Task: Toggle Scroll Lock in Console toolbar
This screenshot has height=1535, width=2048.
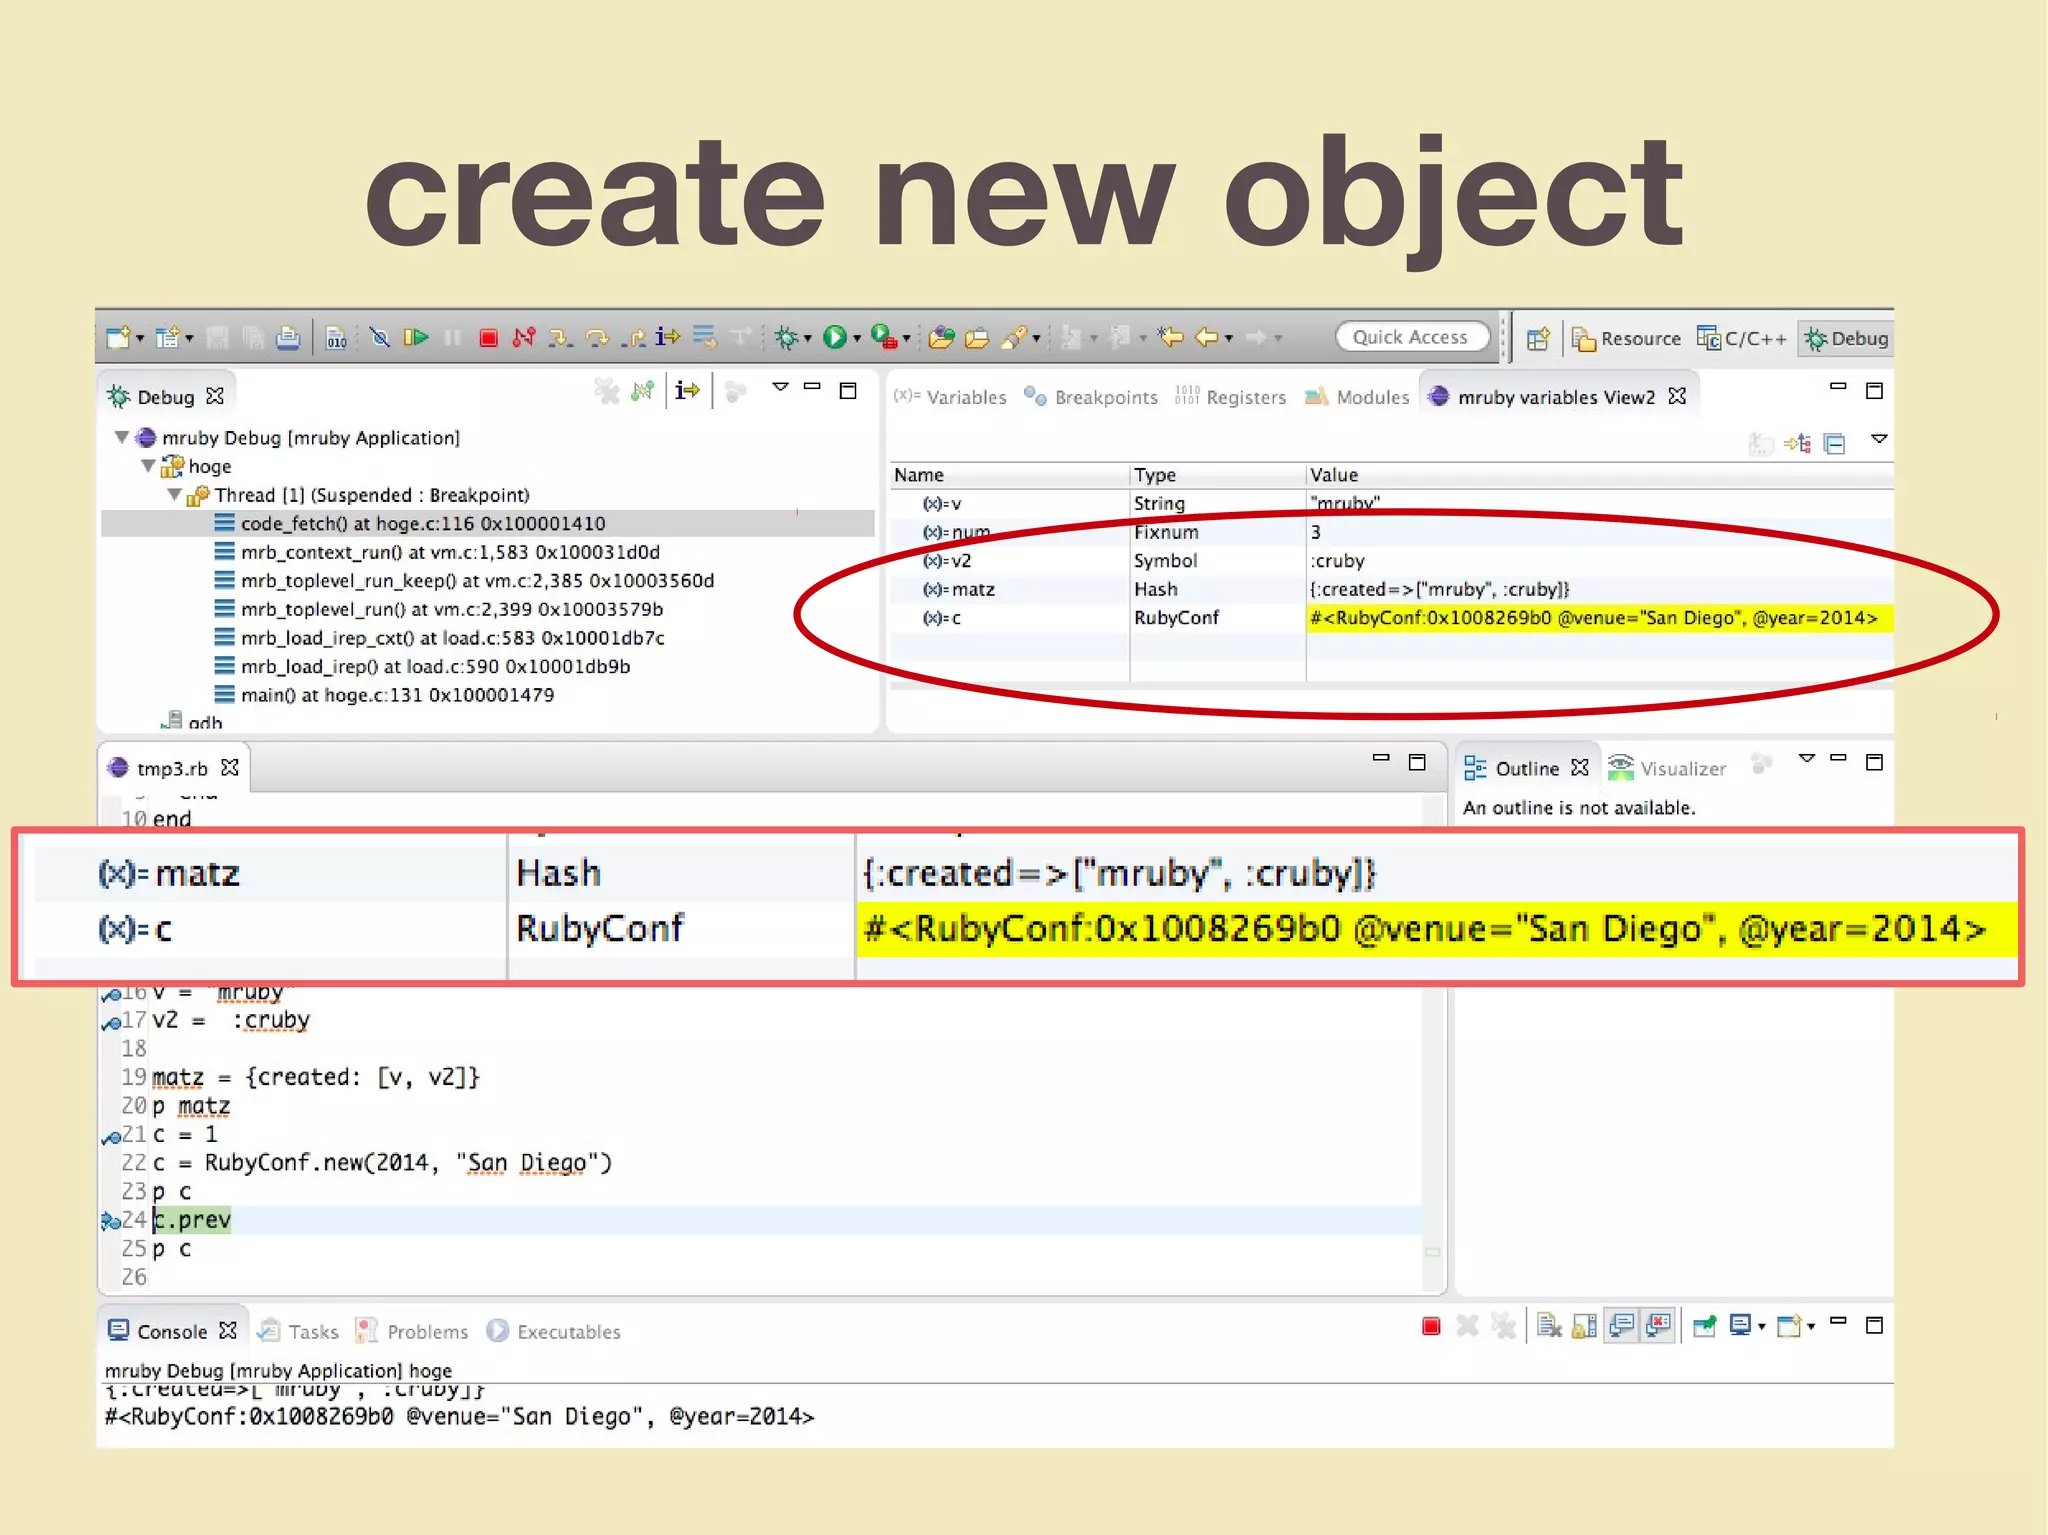Action: 1584,1326
